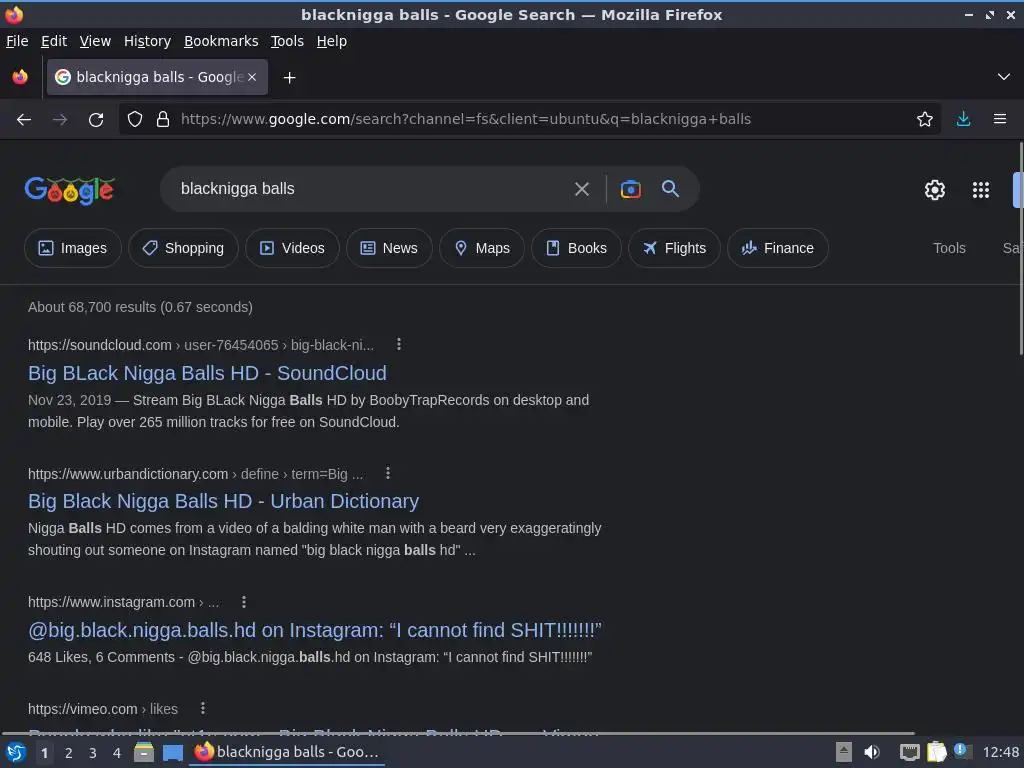View site security via padlock icon
Viewport: 1024px width, 768px height.
[x=163, y=120]
